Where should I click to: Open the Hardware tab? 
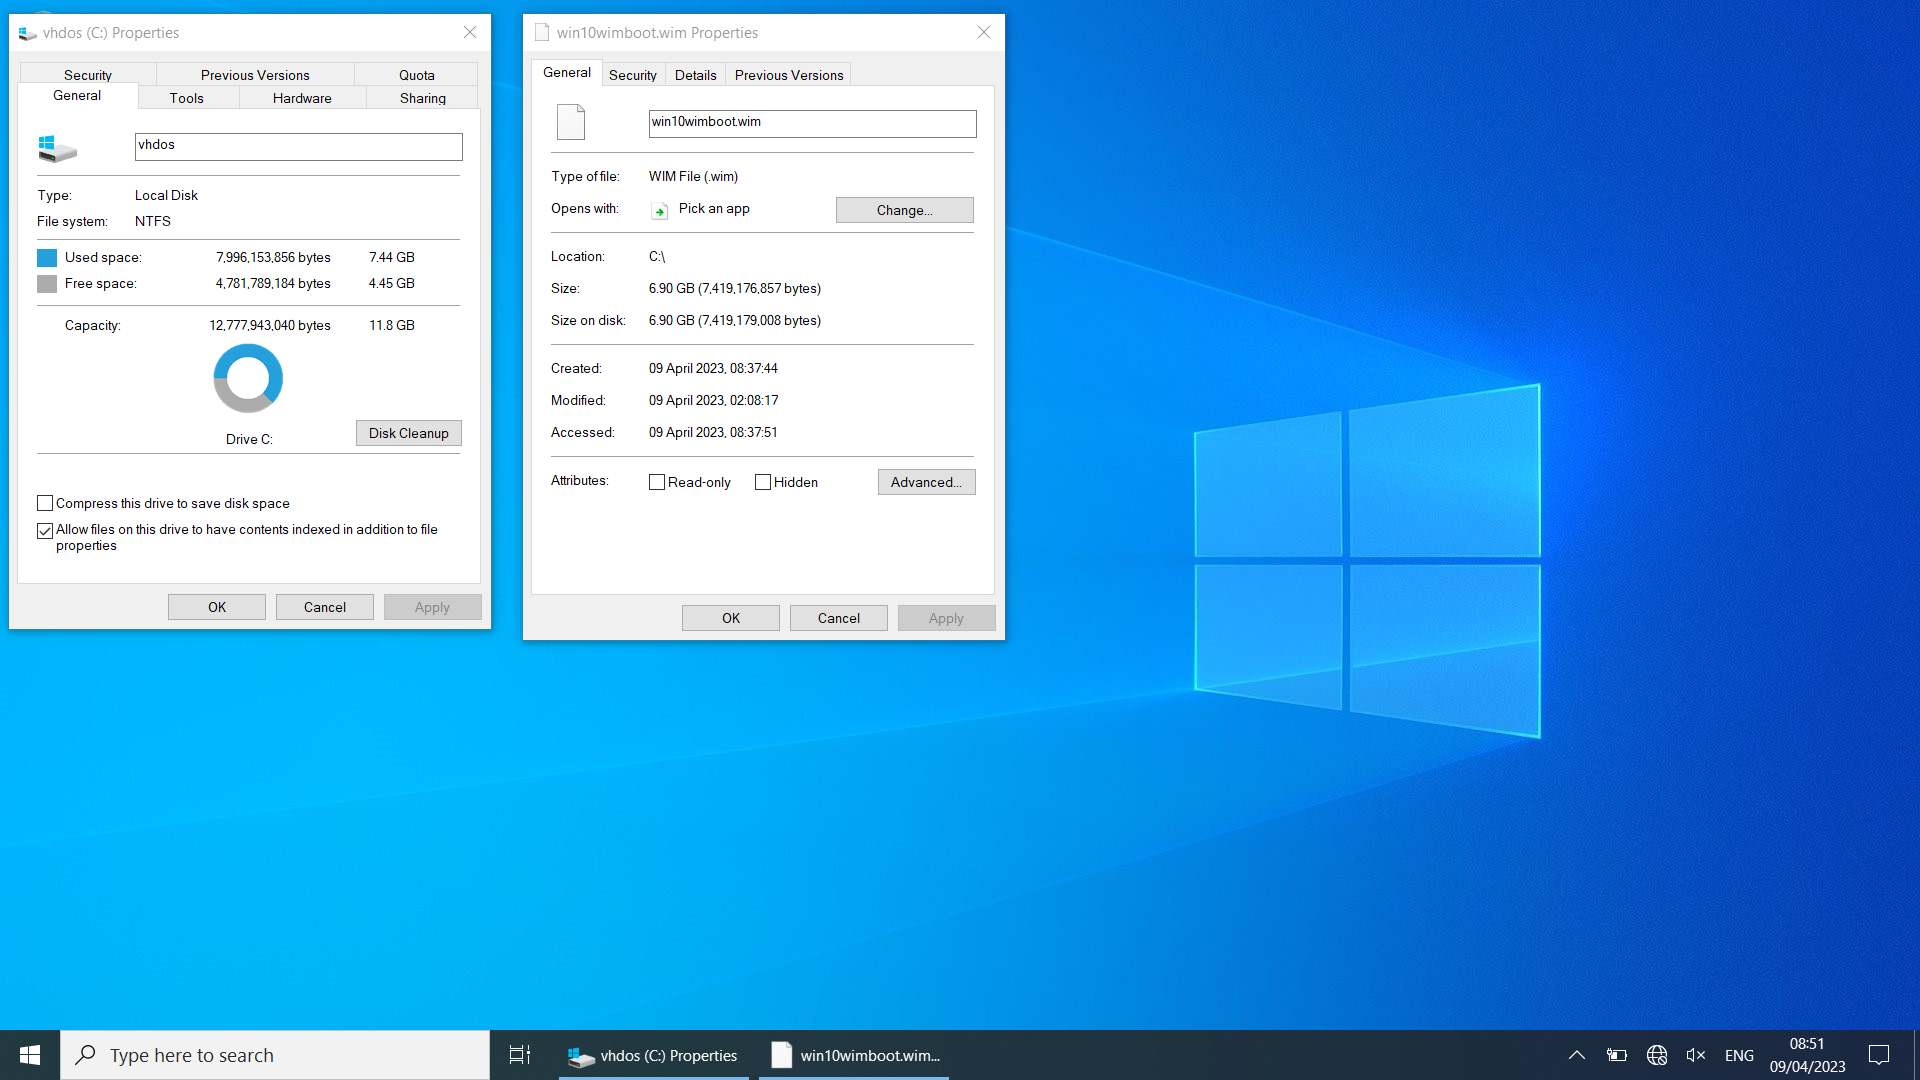pyautogui.click(x=302, y=98)
